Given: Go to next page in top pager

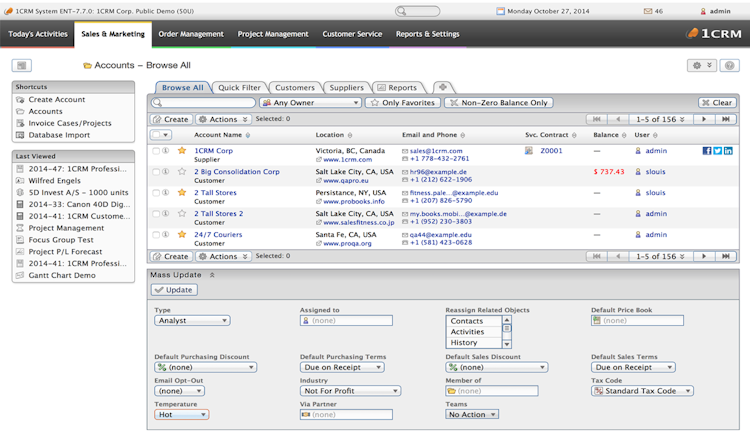Looking at the screenshot, I should pos(704,119).
